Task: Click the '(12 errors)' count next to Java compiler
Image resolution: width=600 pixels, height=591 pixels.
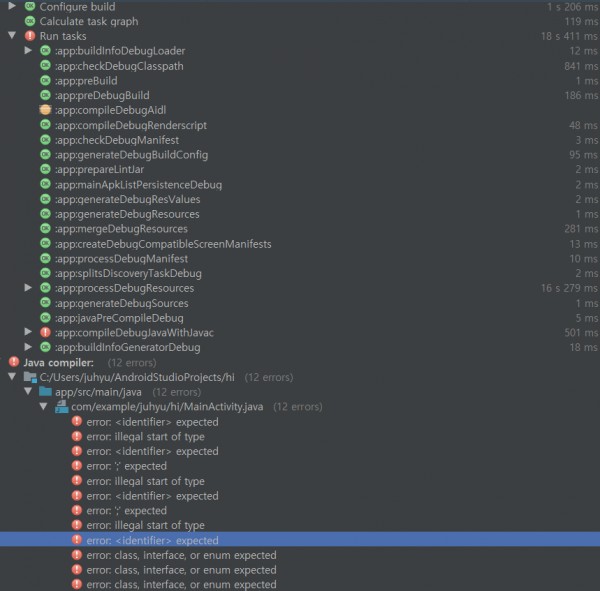Action: click(132, 362)
